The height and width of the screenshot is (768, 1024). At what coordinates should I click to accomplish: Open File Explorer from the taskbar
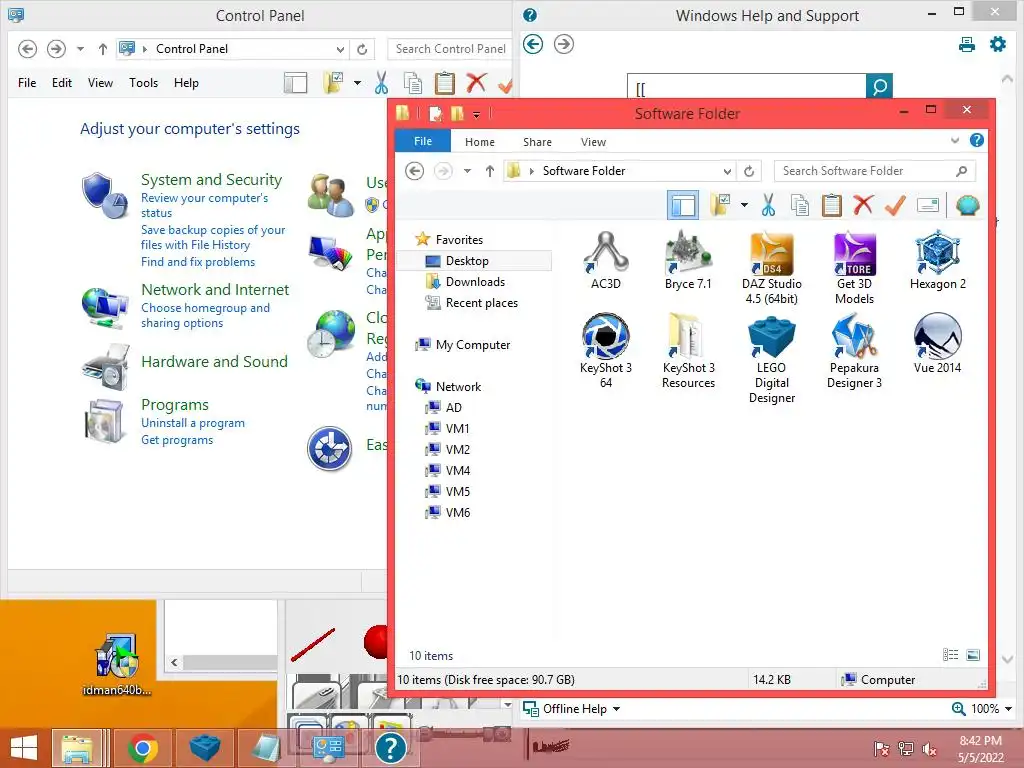77,748
